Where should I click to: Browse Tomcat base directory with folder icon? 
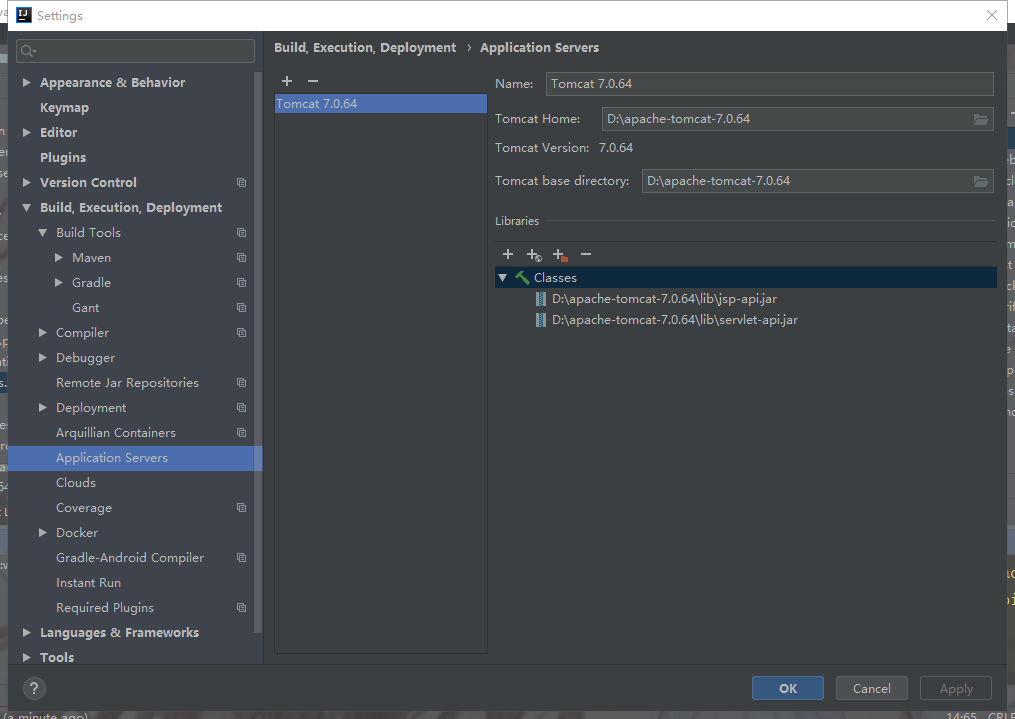(982, 181)
